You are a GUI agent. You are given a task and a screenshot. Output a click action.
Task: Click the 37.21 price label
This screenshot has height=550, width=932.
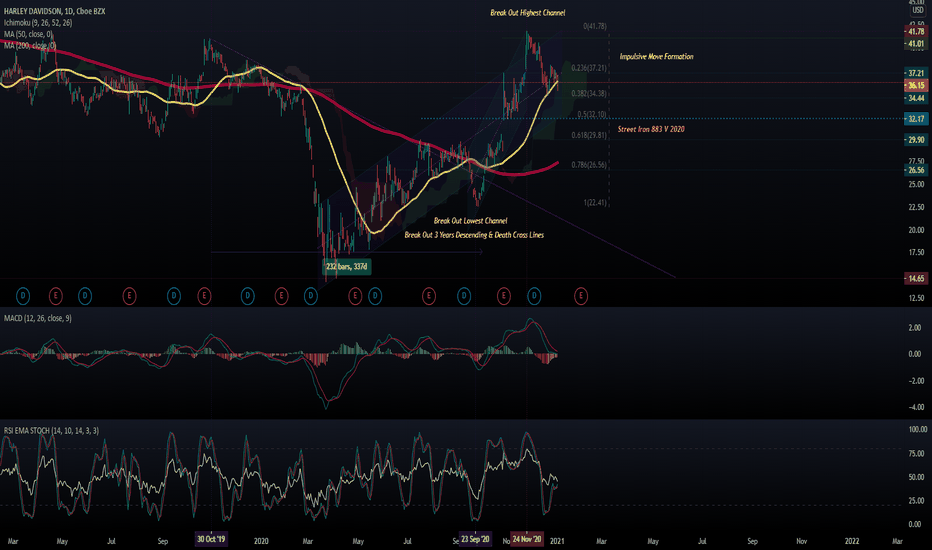(x=916, y=73)
